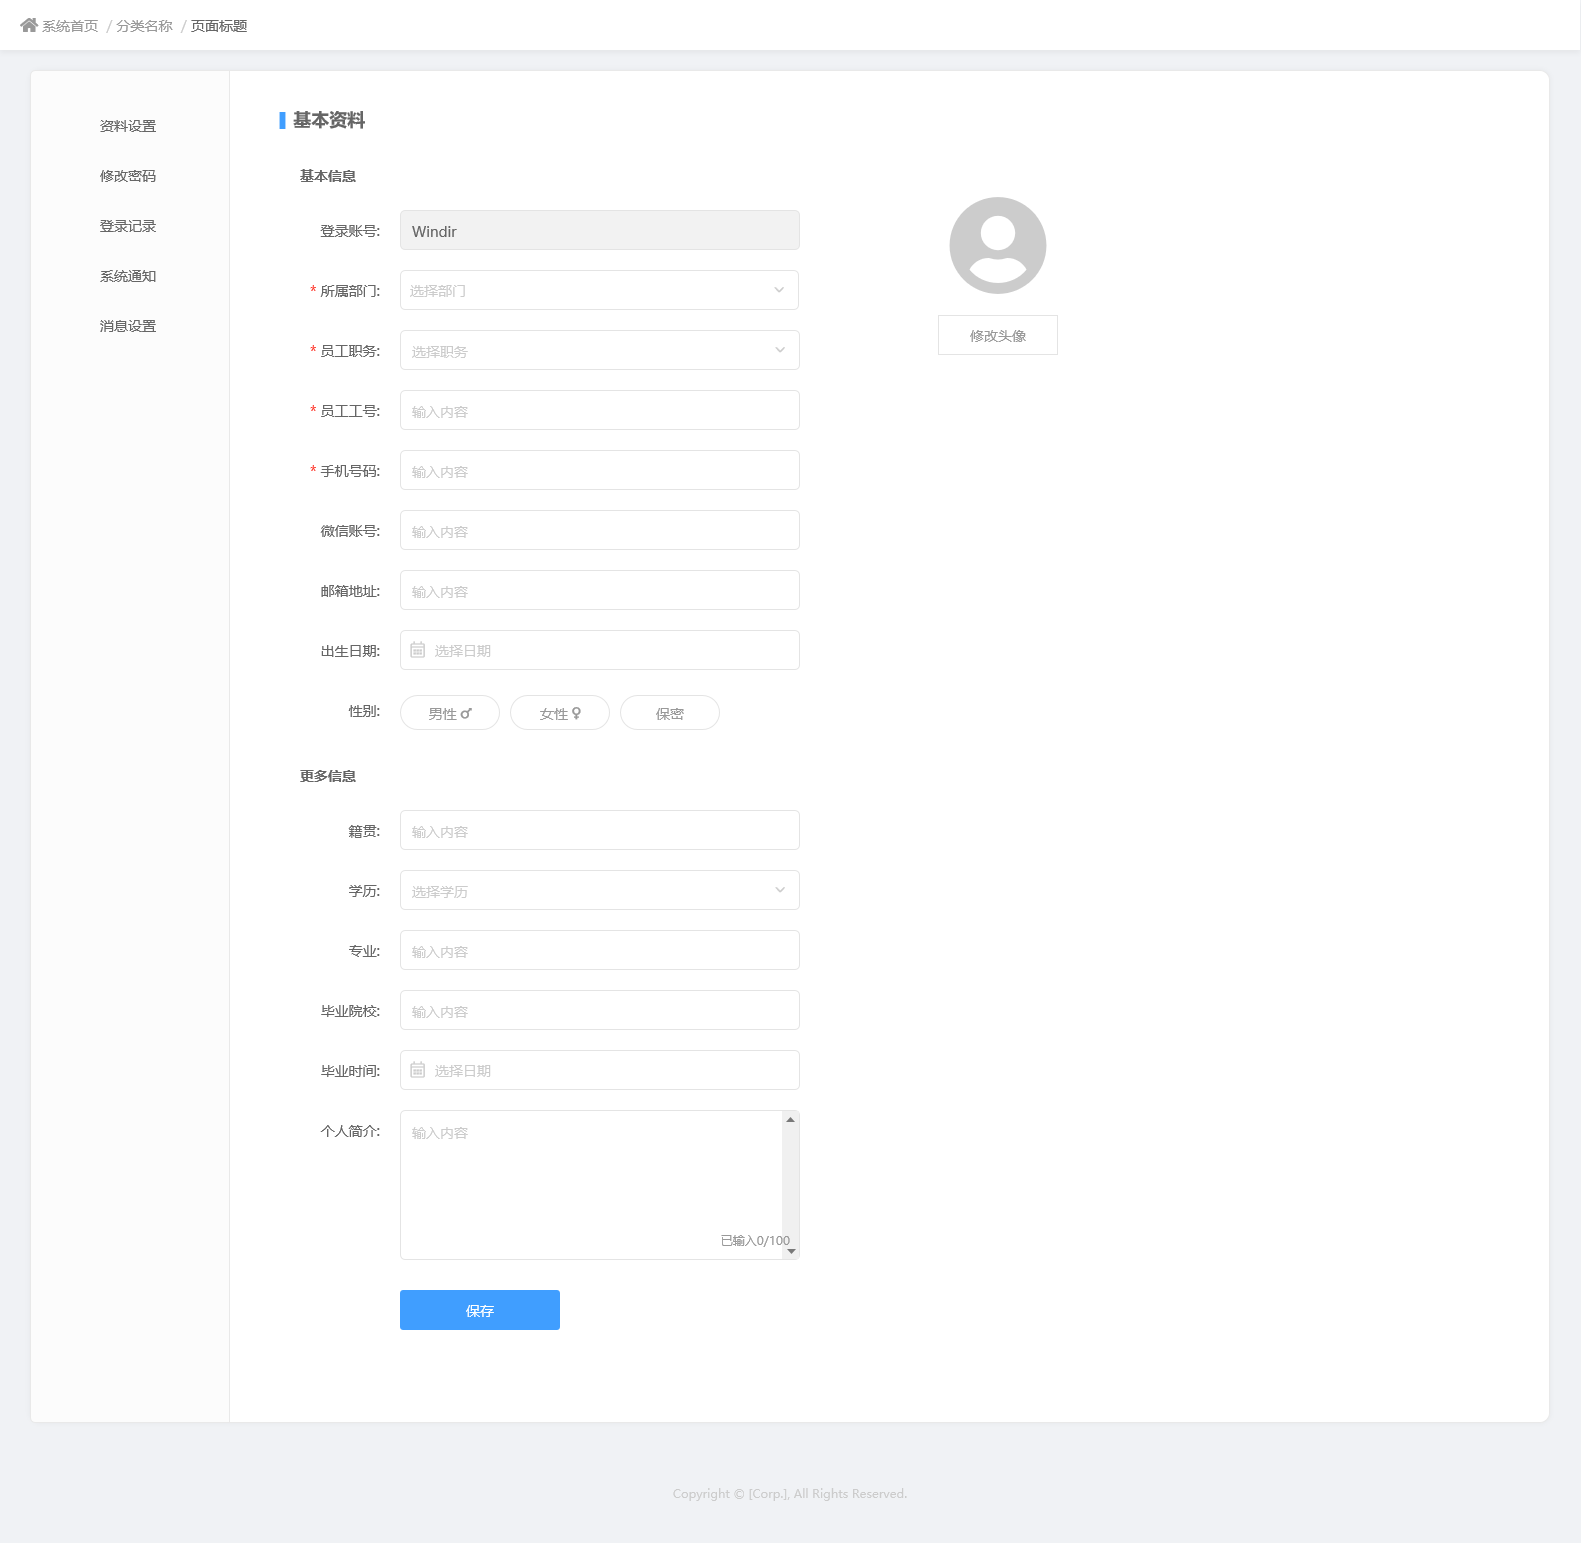Screen dimensions: 1581x1543
Task: Focus the 毕业院校 input field
Action: coord(600,1010)
